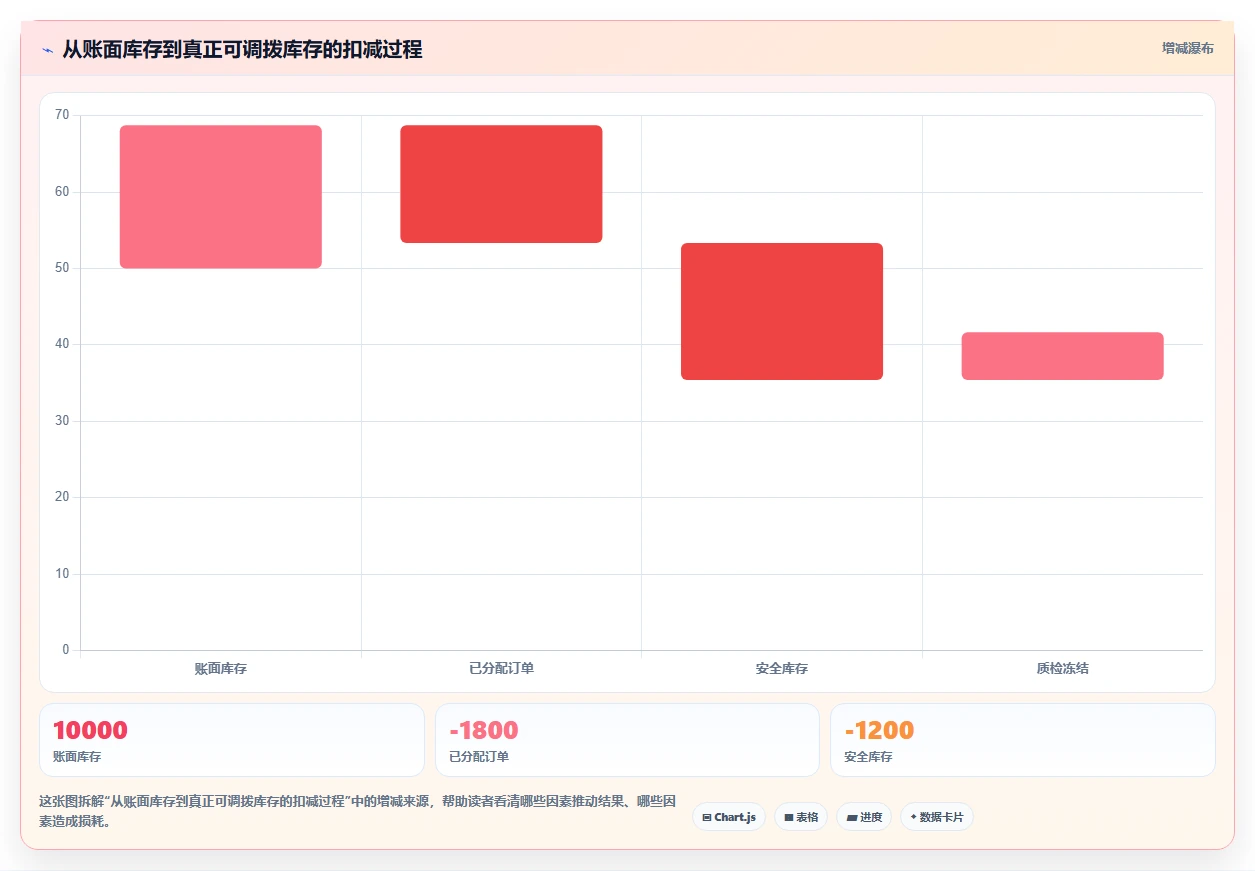Click the y-axis value 50
This screenshot has height=871, width=1255.
coord(62,268)
